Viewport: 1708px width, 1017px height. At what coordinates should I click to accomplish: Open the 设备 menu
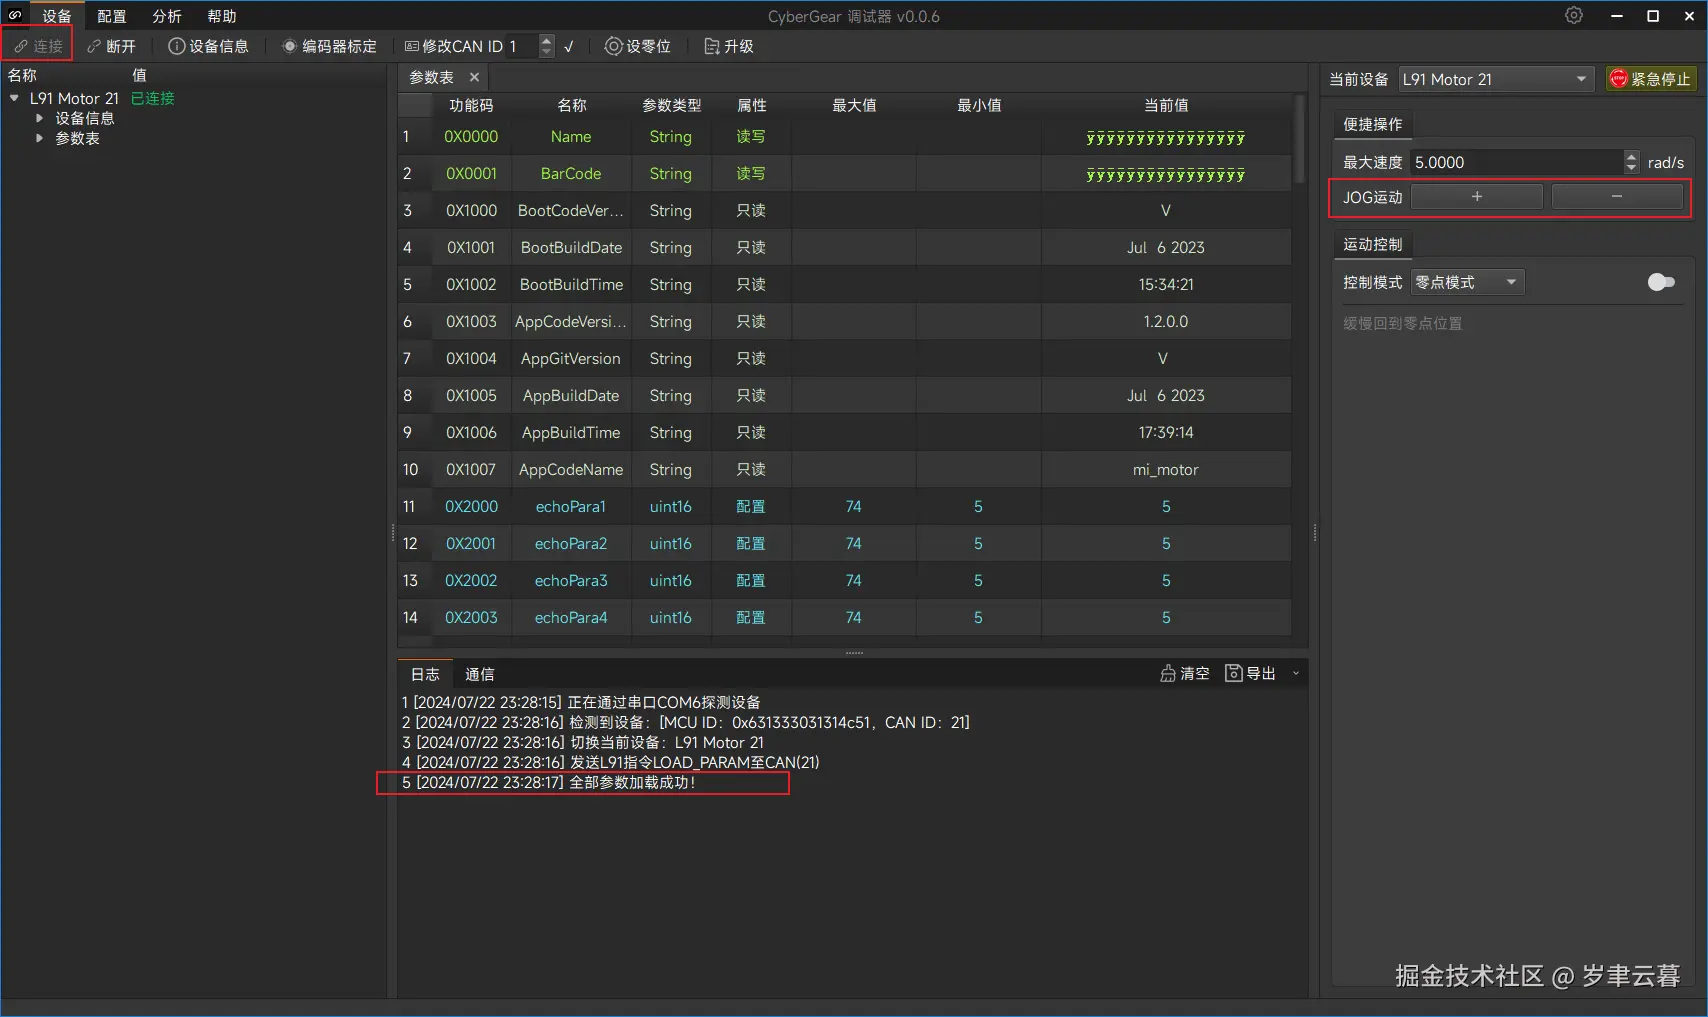coord(57,16)
